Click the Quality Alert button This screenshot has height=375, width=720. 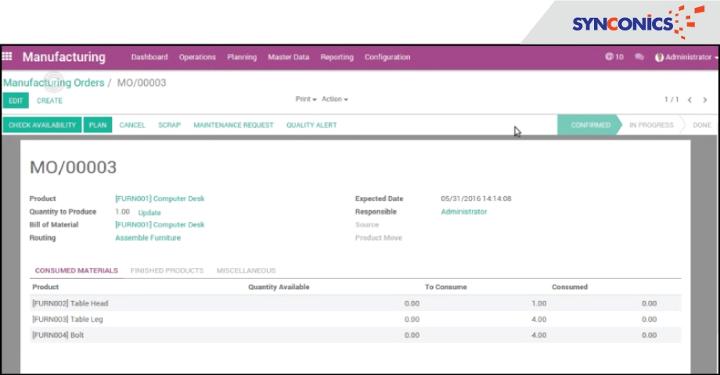point(311,125)
